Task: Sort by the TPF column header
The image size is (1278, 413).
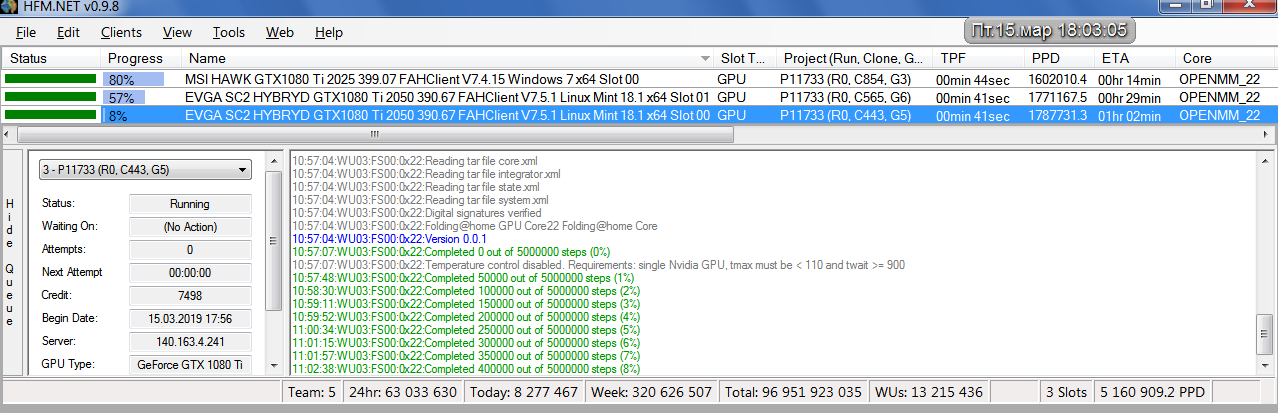Action: tap(977, 59)
